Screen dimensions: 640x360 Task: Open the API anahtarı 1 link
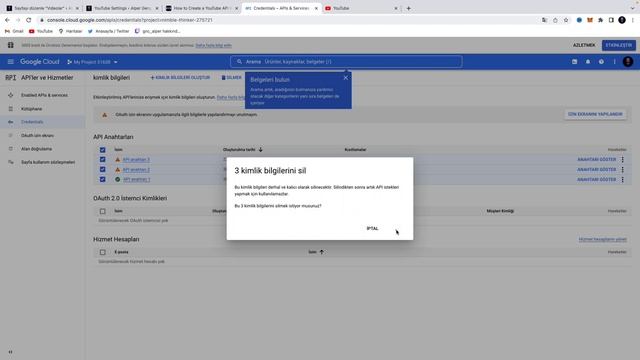click(x=136, y=179)
